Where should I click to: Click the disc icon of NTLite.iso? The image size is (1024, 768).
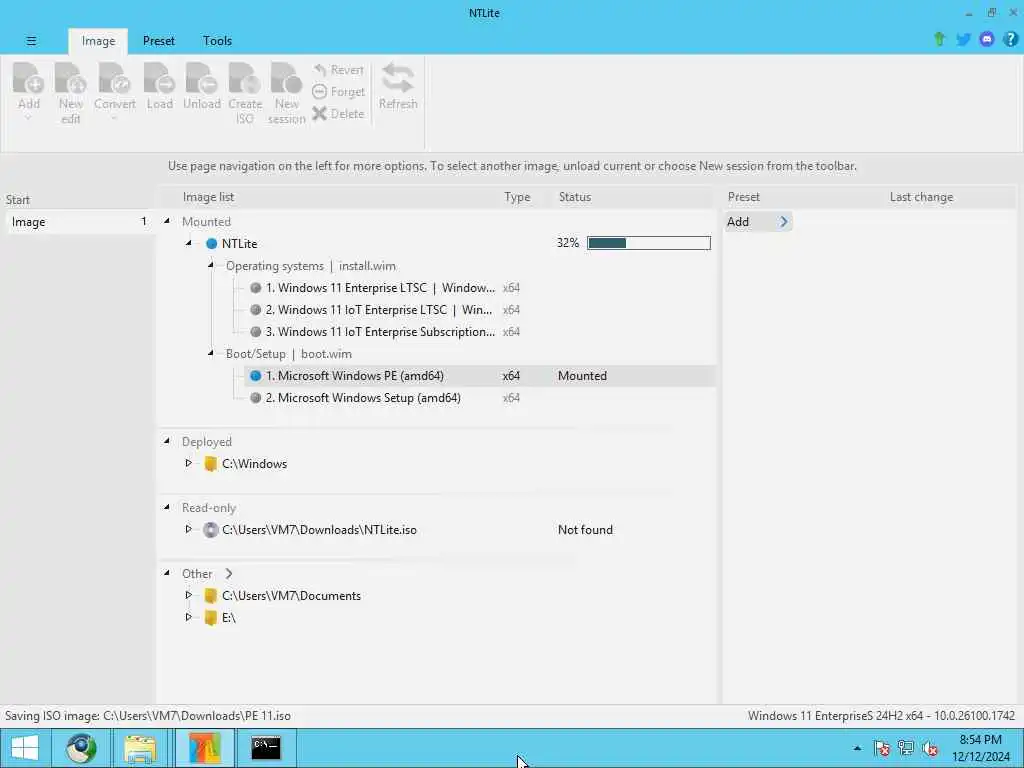210,530
